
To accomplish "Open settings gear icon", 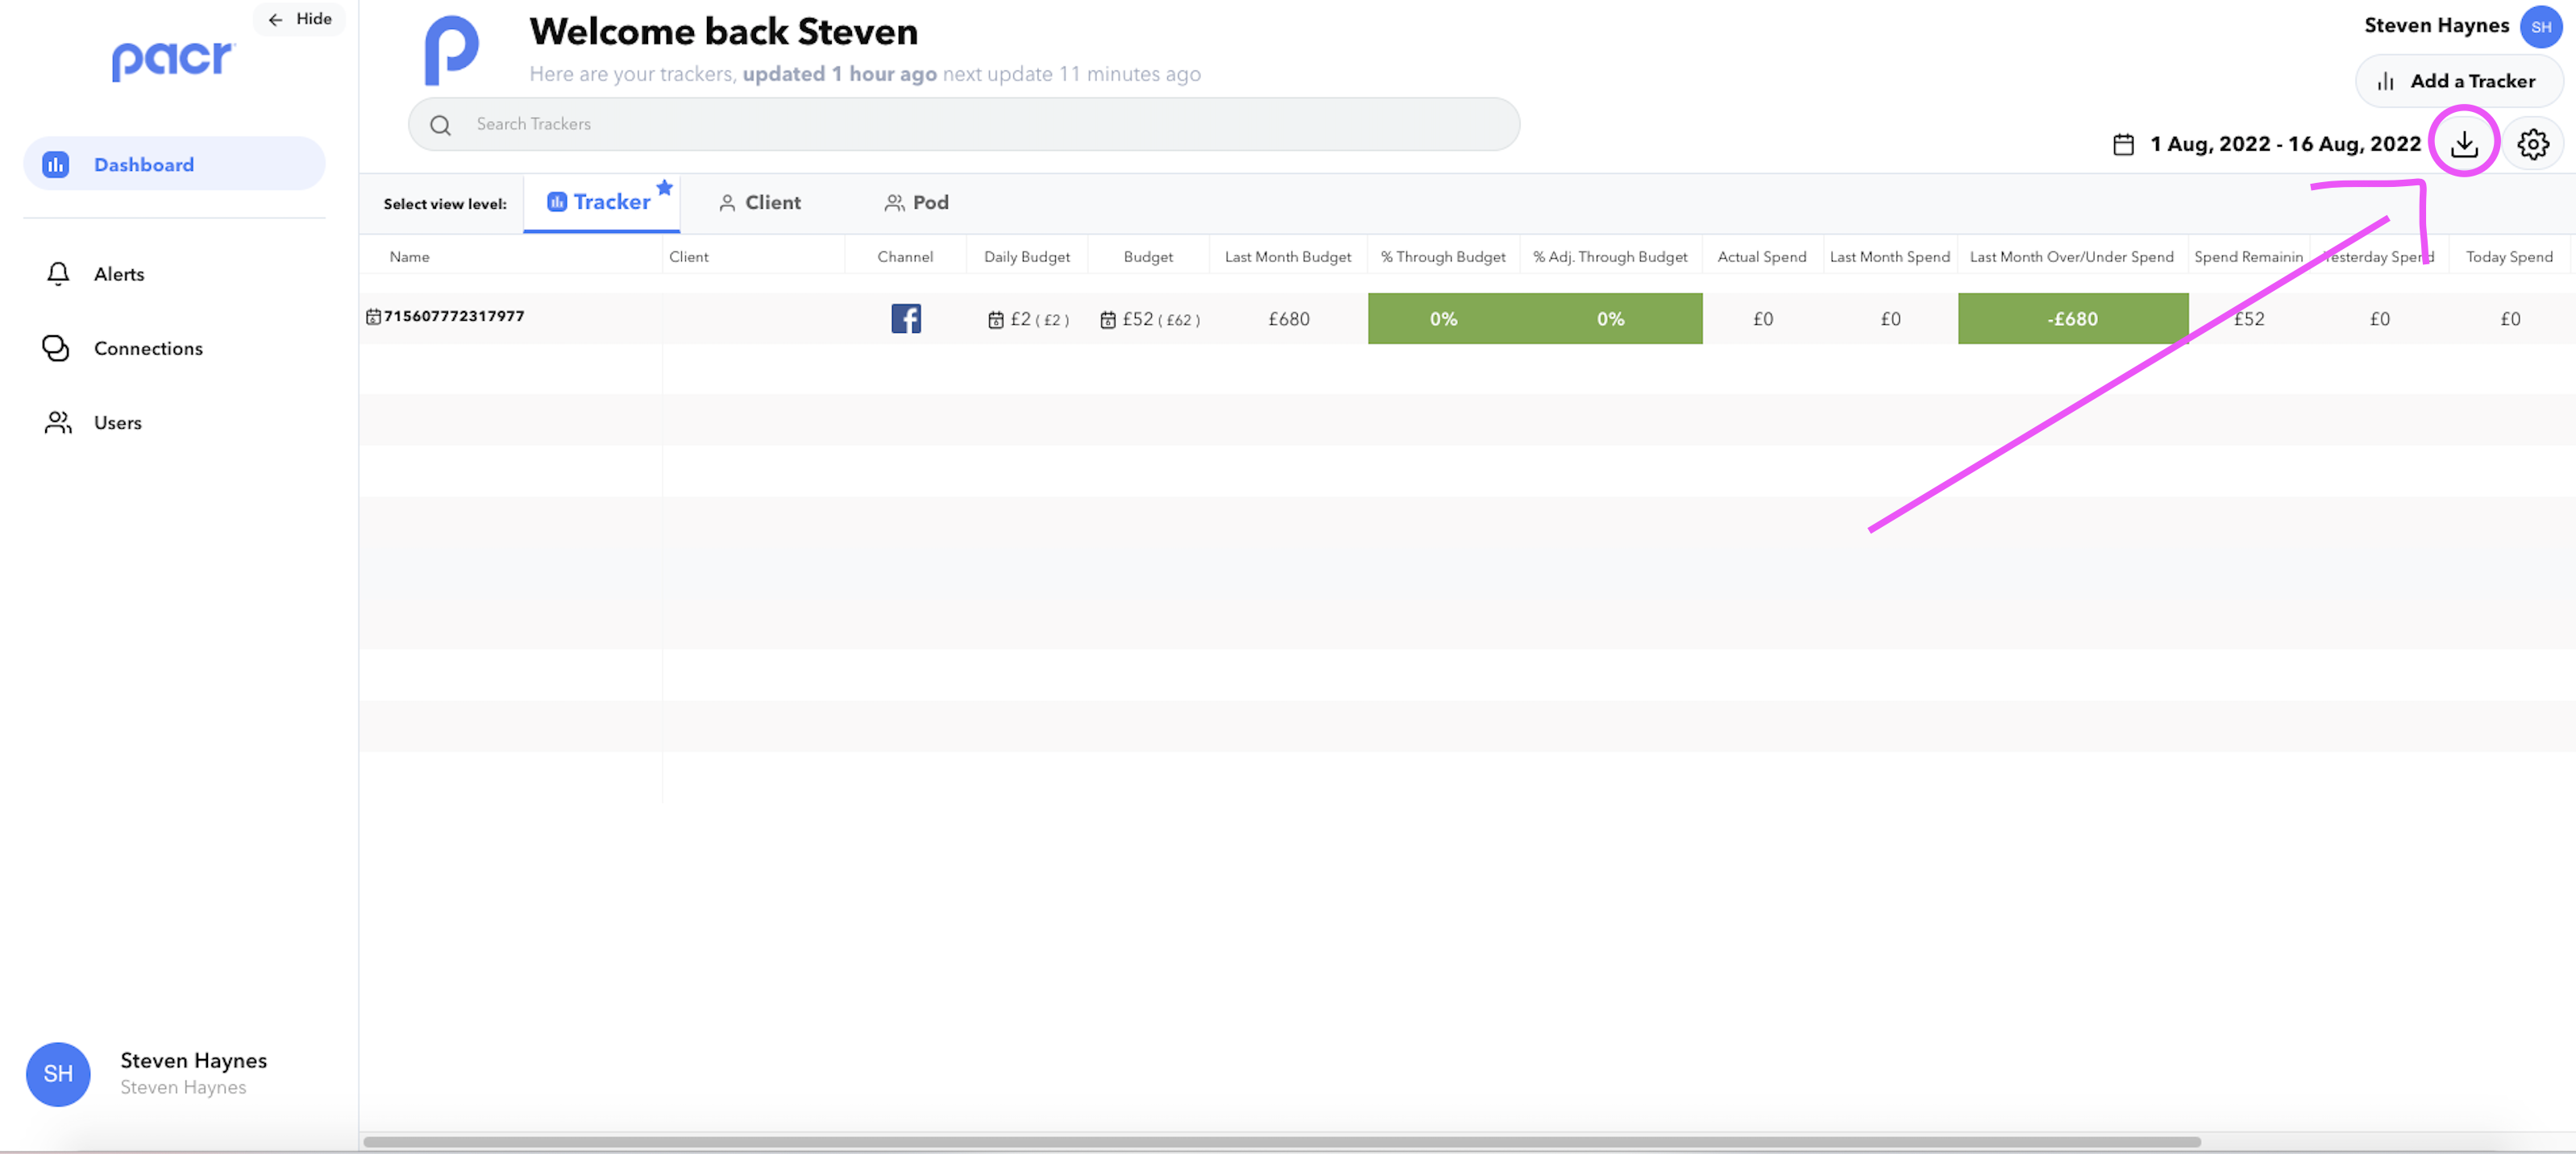I will pyautogui.click(x=2532, y=144).
